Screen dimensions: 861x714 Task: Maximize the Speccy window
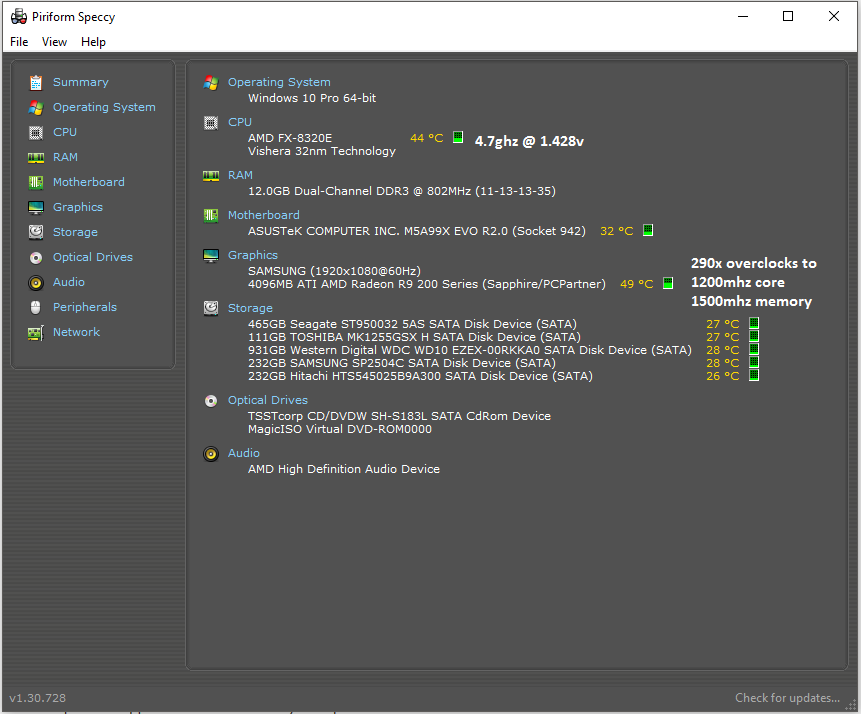(788, 16)
